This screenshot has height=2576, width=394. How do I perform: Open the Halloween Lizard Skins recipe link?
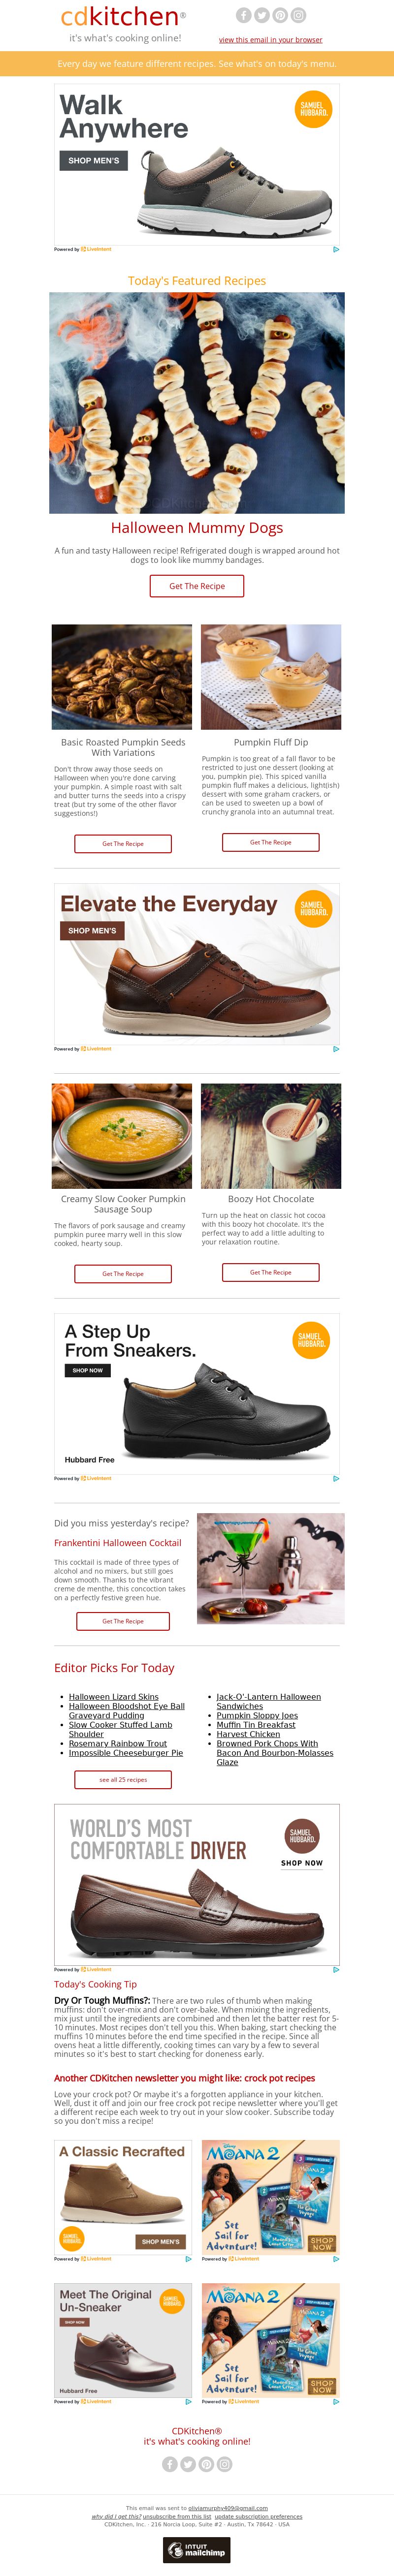(x=114, y=1696)
